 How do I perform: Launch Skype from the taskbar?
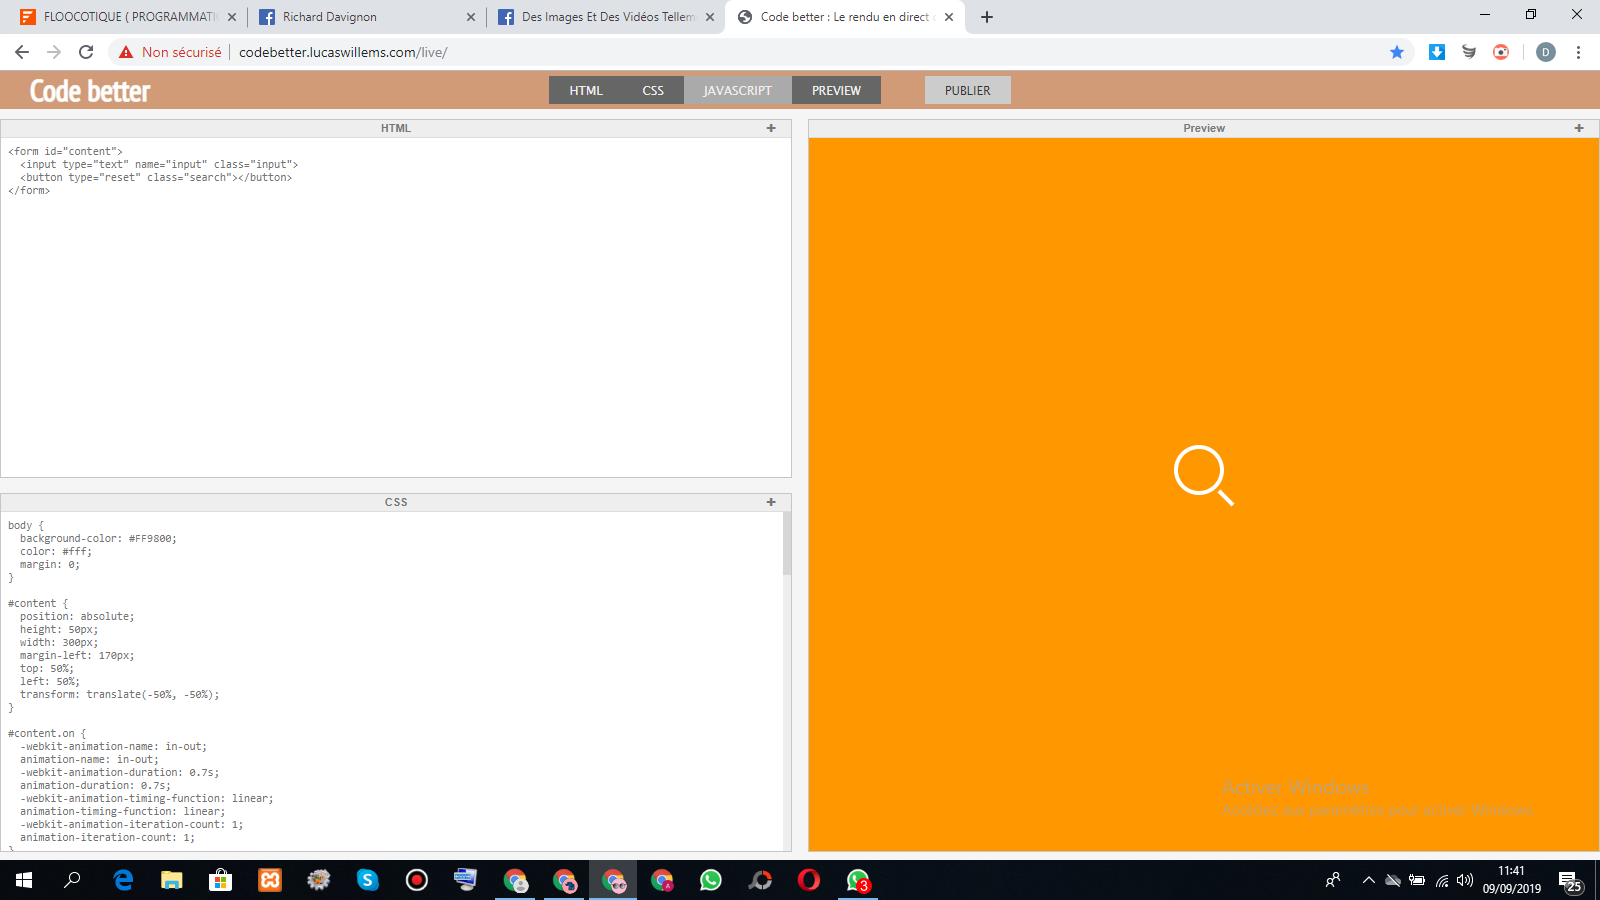[x=368, y=880]
